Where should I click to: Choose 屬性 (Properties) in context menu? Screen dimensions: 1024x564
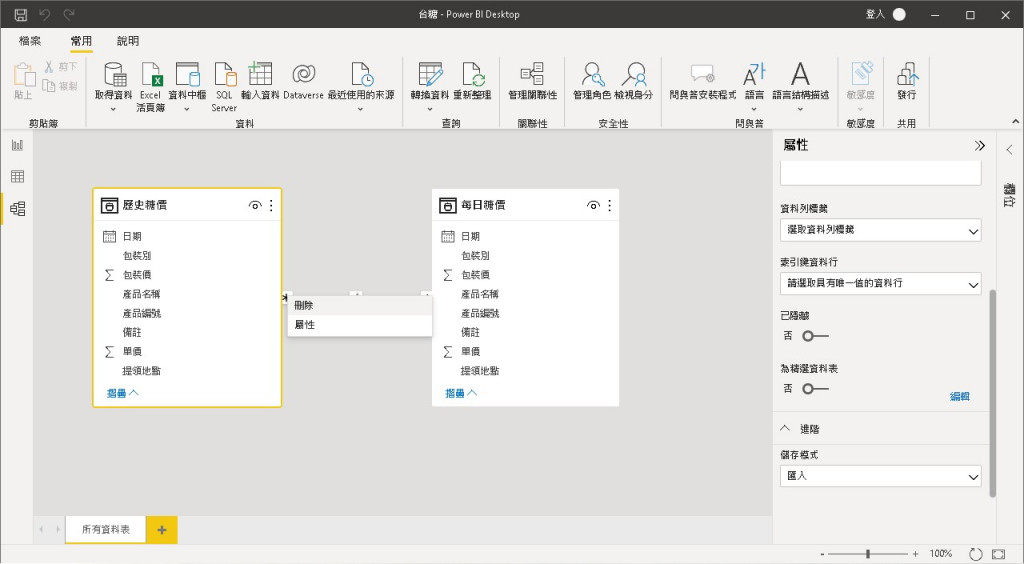tap(360, 324)
